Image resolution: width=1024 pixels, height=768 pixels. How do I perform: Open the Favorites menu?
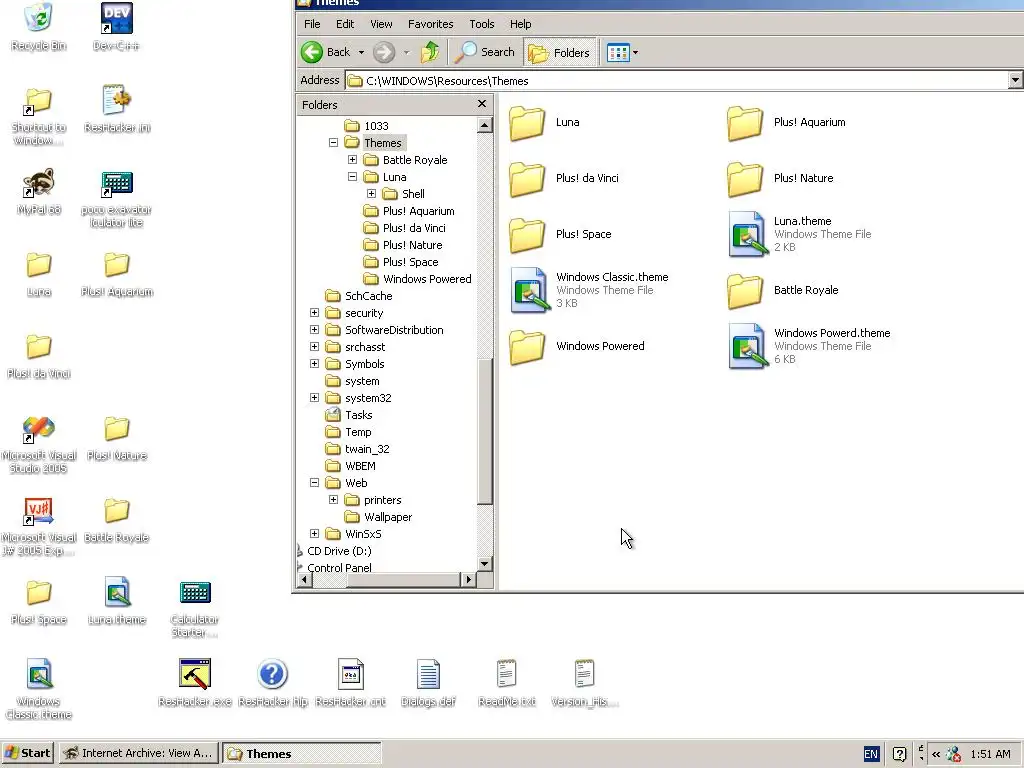430,24
